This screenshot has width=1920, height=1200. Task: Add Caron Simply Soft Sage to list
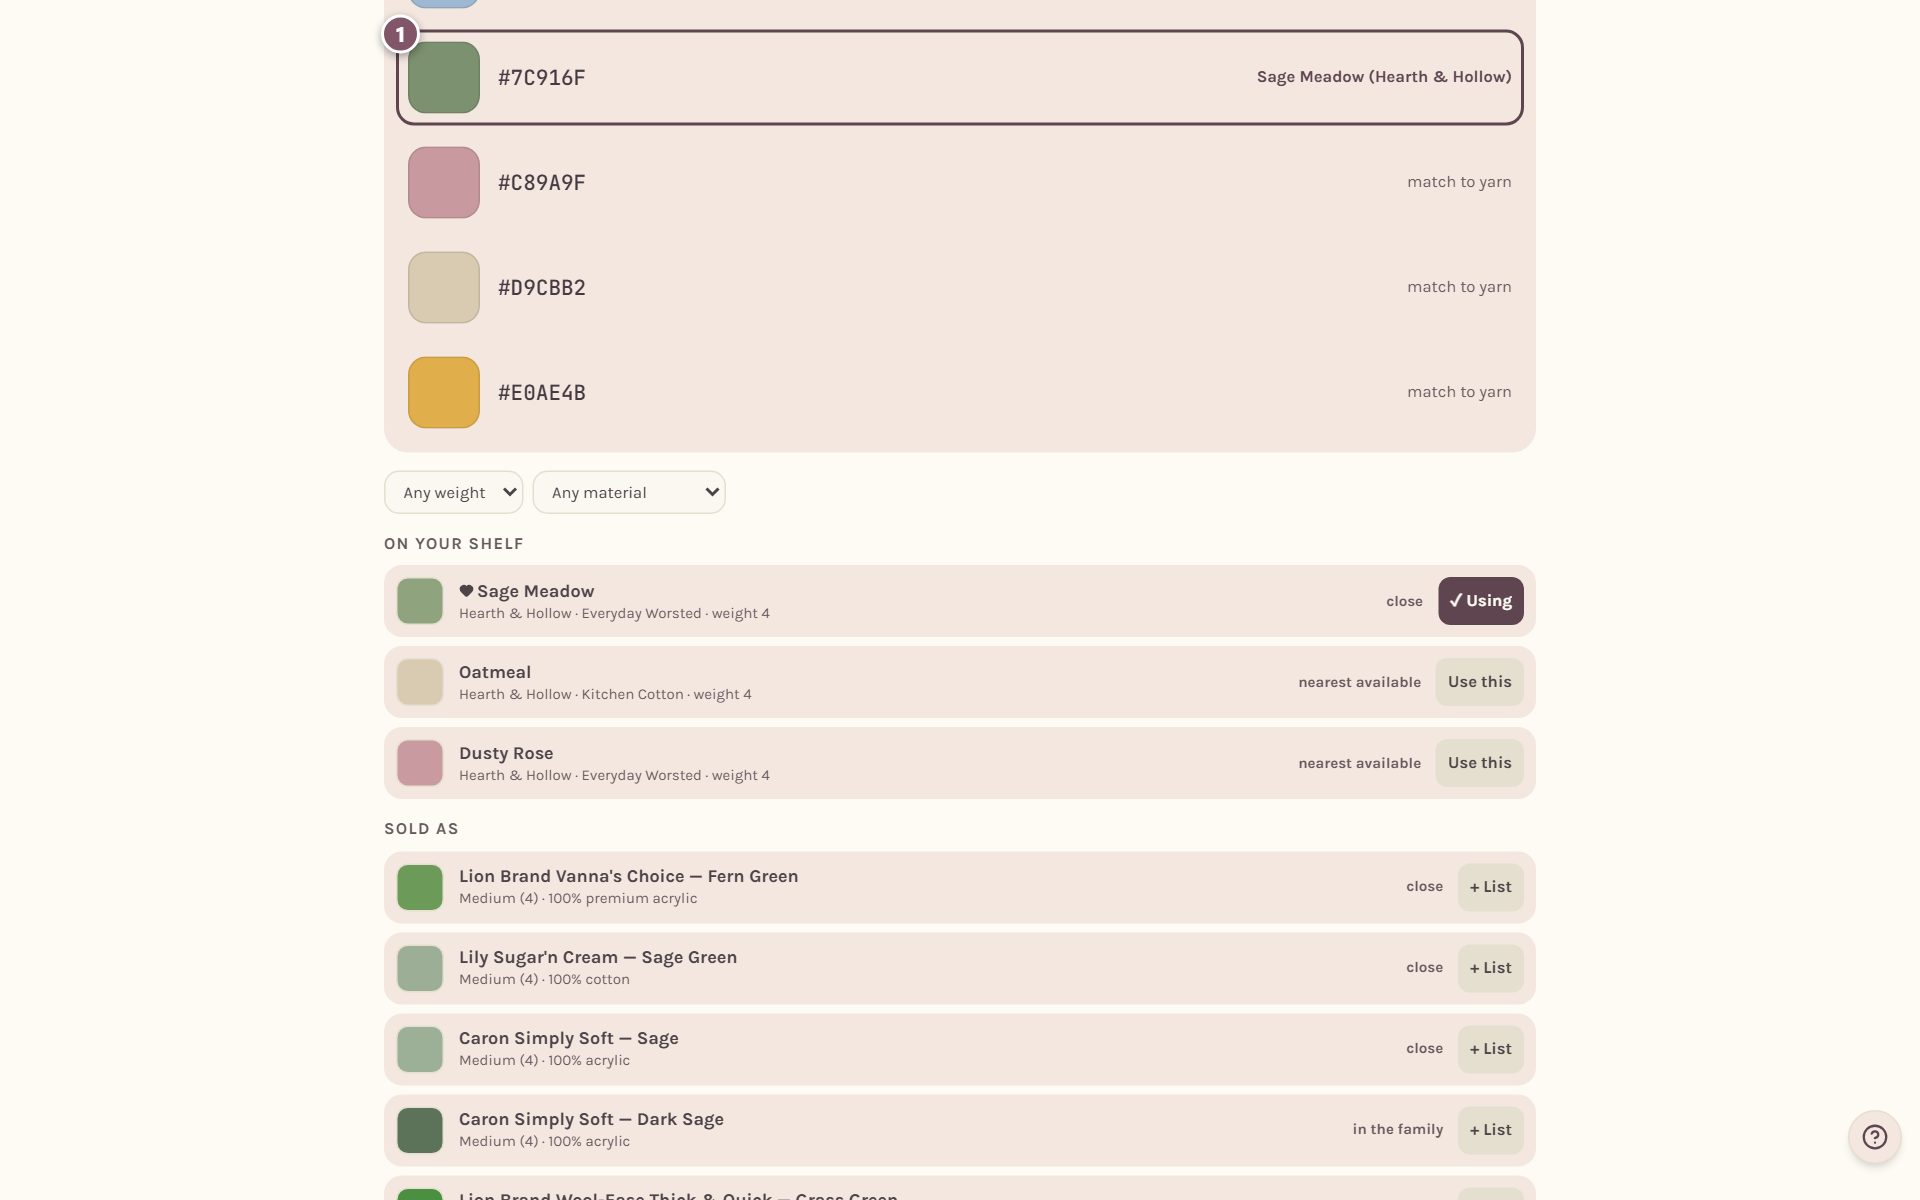pos(1490,1049)
